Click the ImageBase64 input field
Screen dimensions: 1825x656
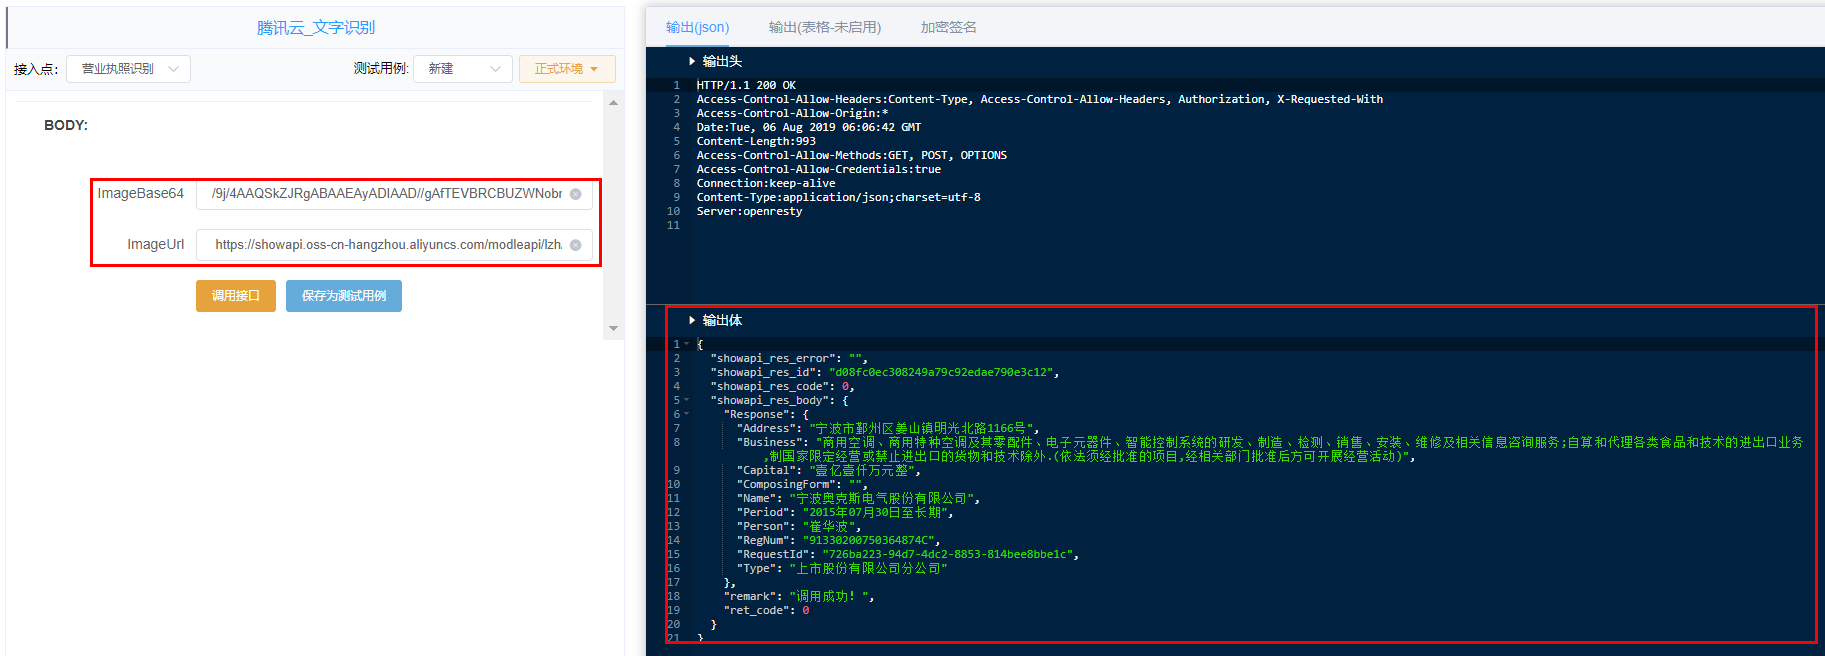pos(394,194)
